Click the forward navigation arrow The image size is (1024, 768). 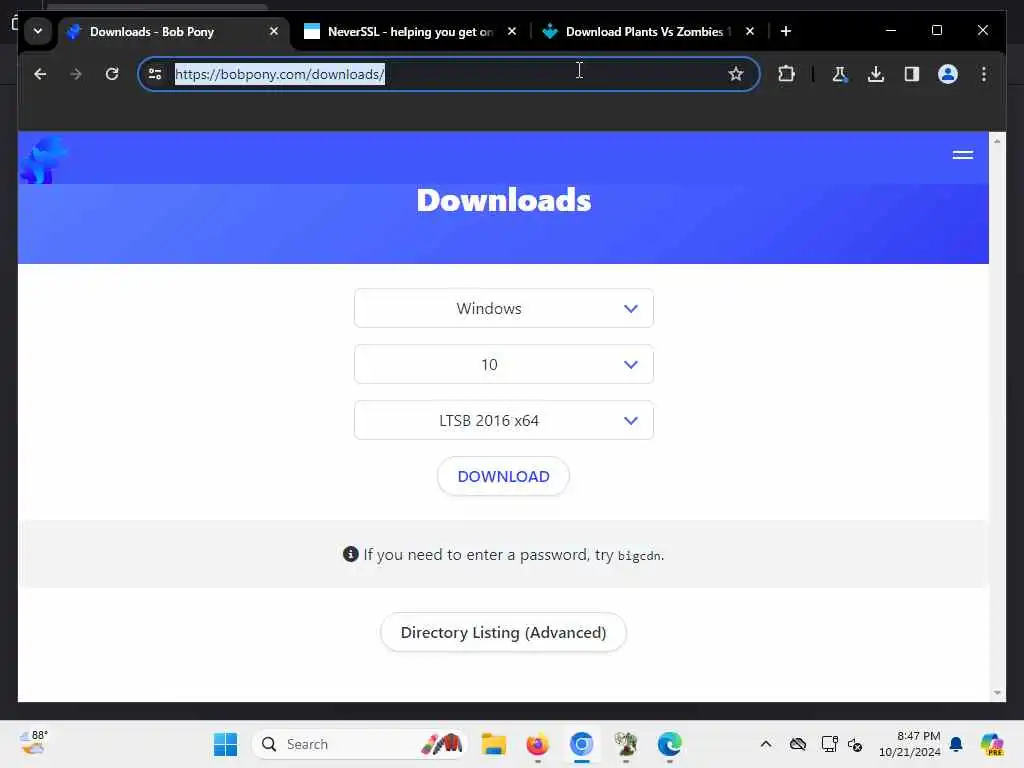pos(76,74)
